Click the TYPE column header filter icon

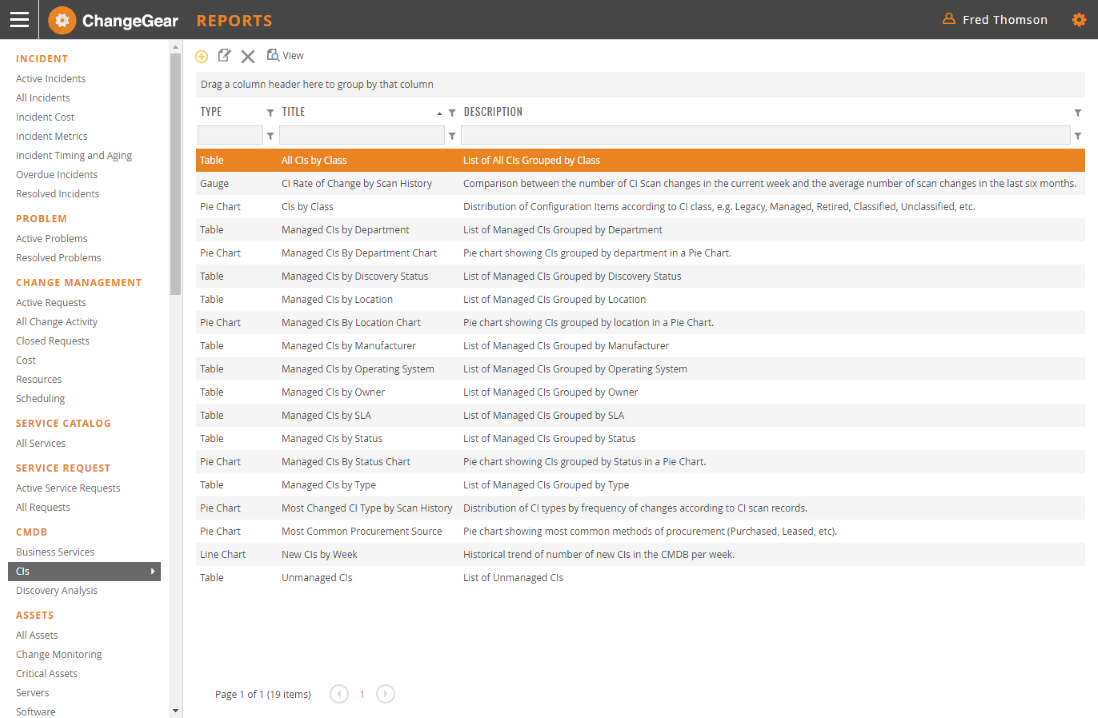pyautogui.click(x=270, y=113)
